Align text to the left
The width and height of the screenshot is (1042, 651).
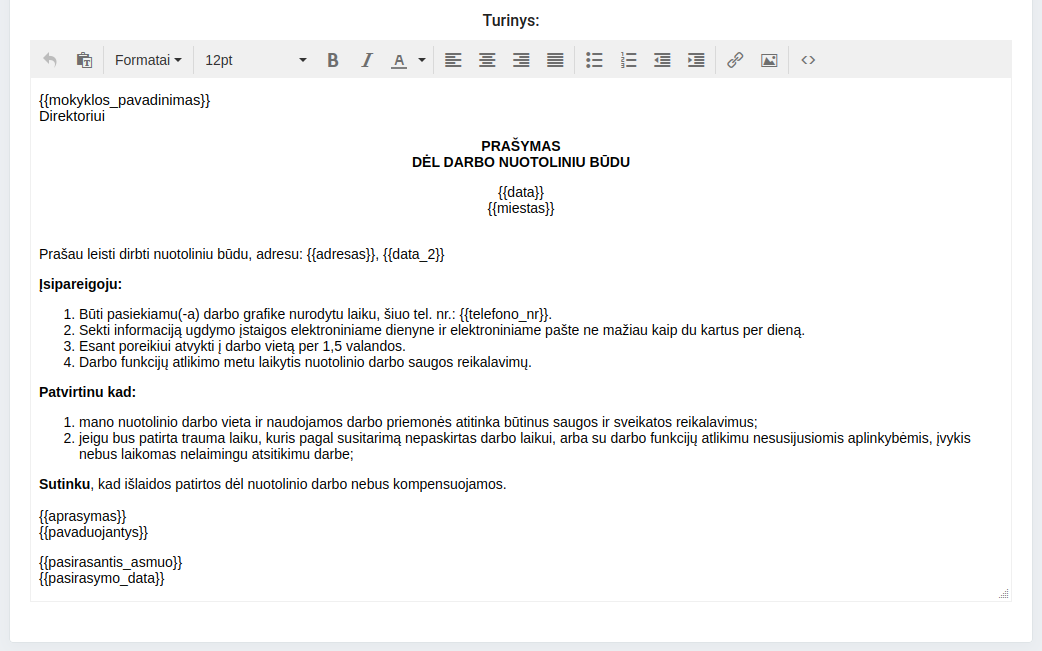(453, 60)
